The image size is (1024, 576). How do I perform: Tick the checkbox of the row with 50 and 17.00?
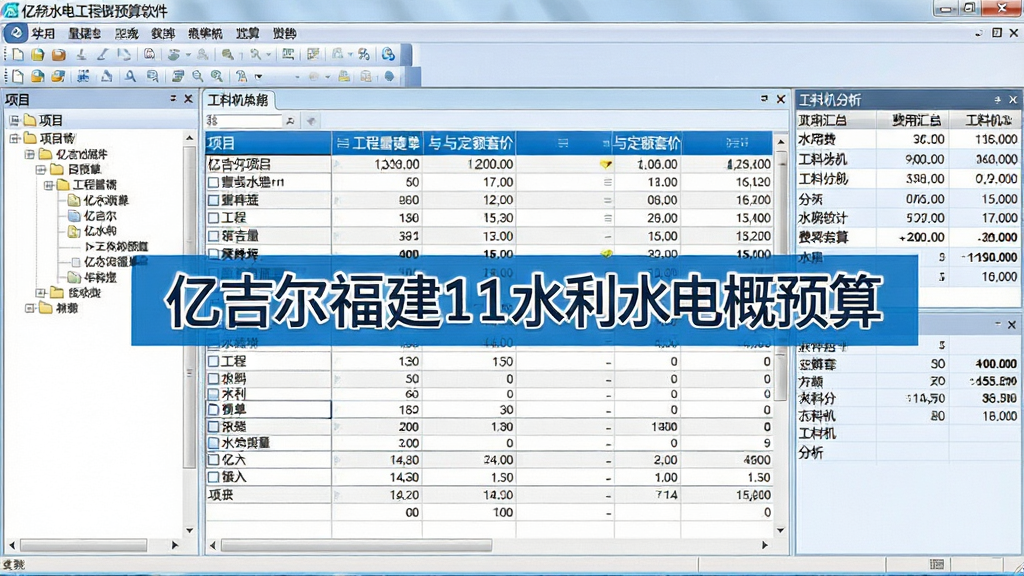[214, 182]
